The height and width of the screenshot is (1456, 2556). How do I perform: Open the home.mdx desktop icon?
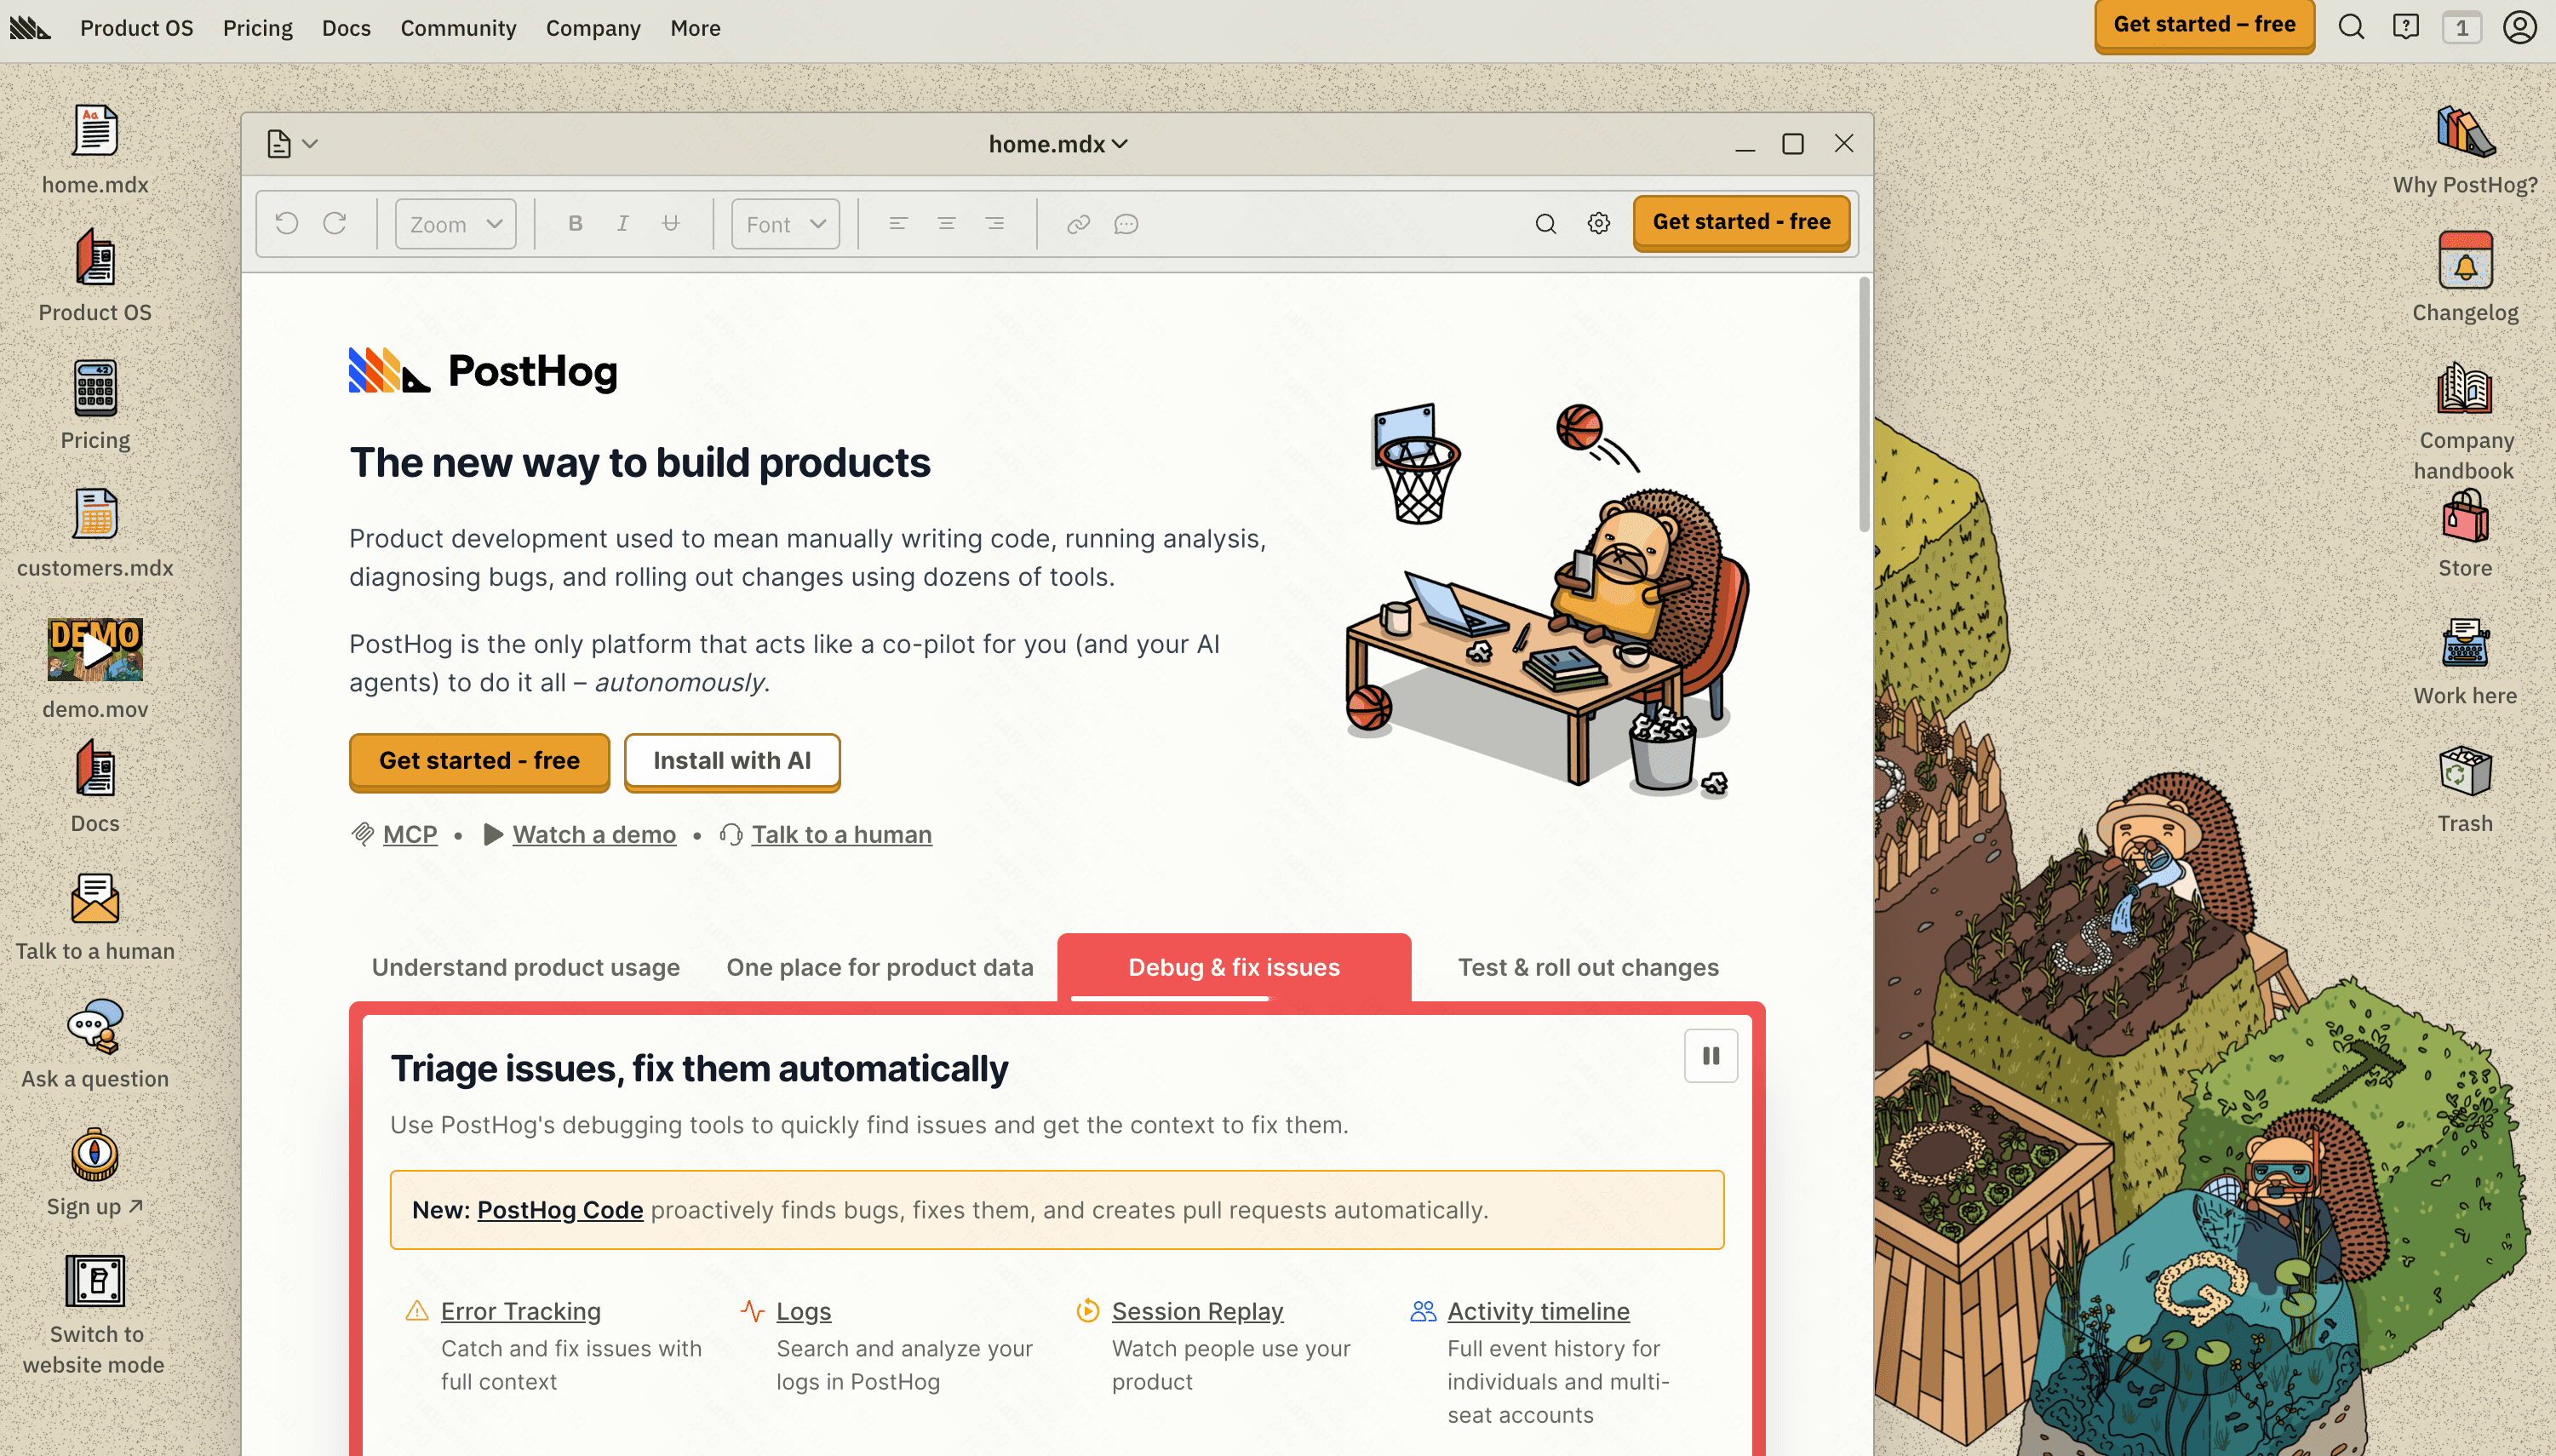click(95, 131)
